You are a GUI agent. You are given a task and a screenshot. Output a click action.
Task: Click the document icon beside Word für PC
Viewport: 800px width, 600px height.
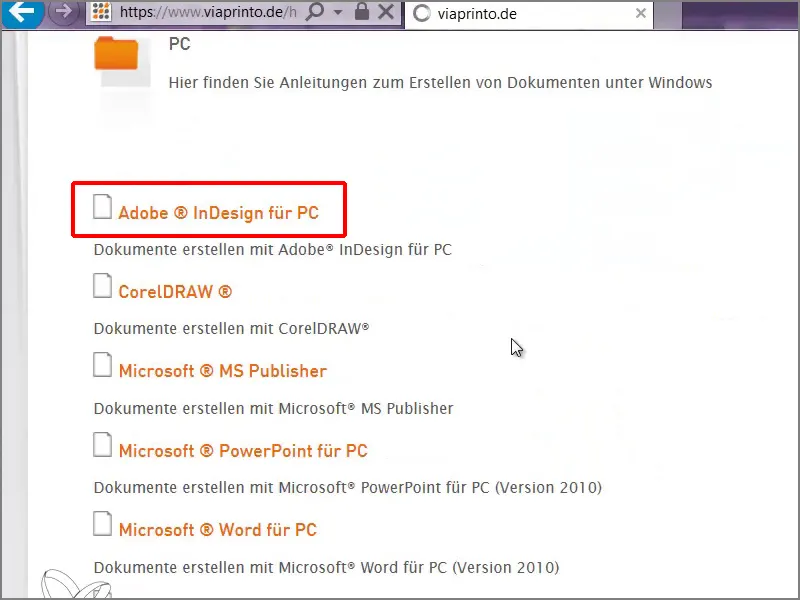pos(103,524)
